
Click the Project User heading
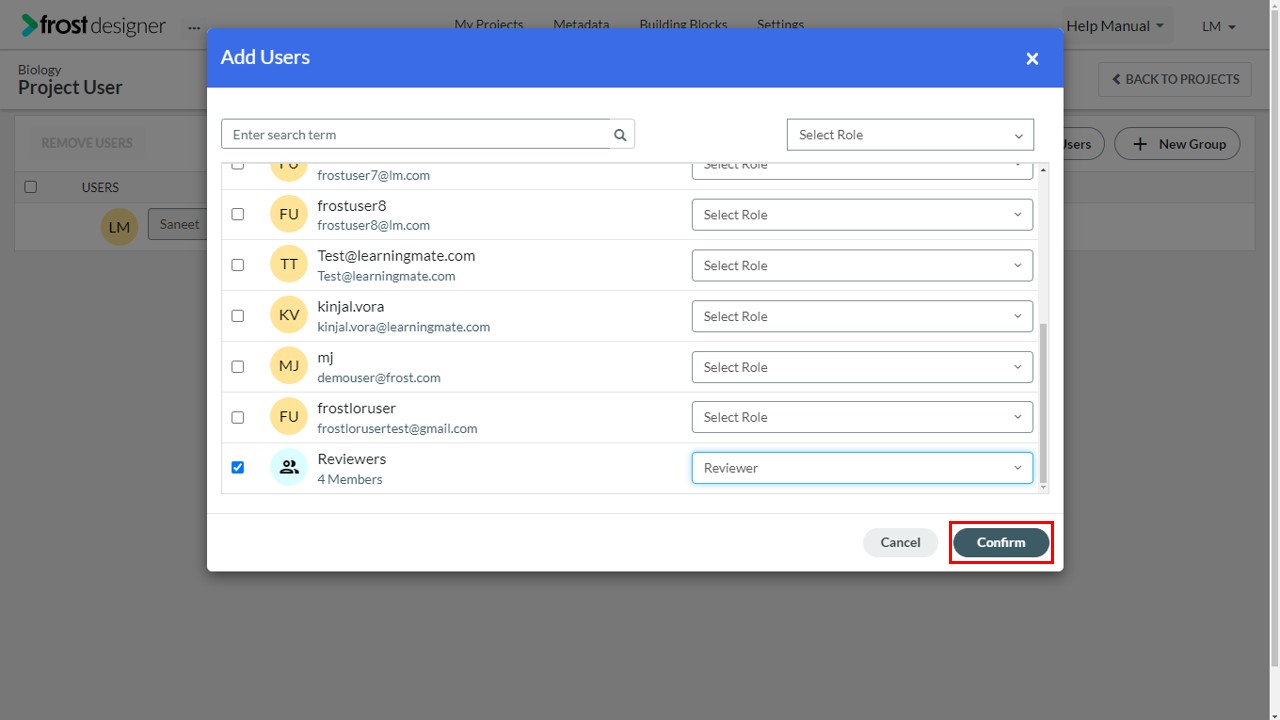click(70, 88)
